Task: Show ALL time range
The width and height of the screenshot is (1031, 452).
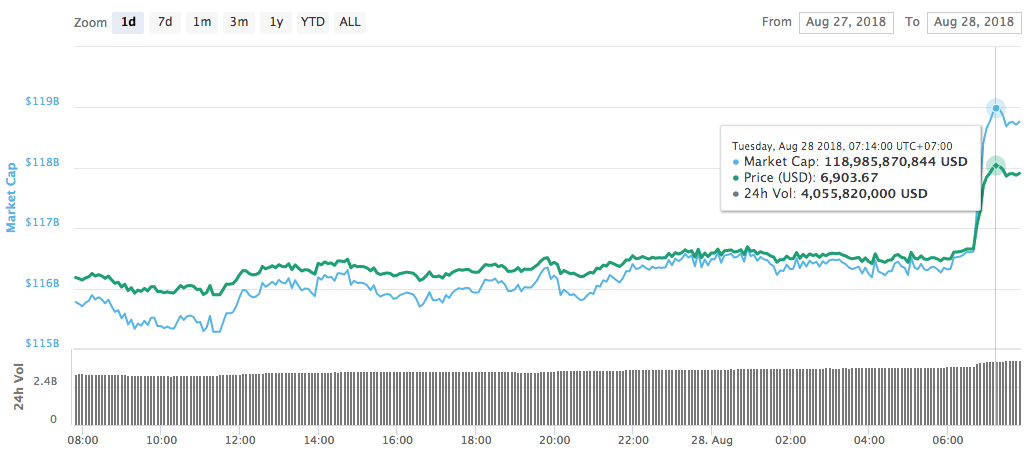Action: tap(350, 22)
